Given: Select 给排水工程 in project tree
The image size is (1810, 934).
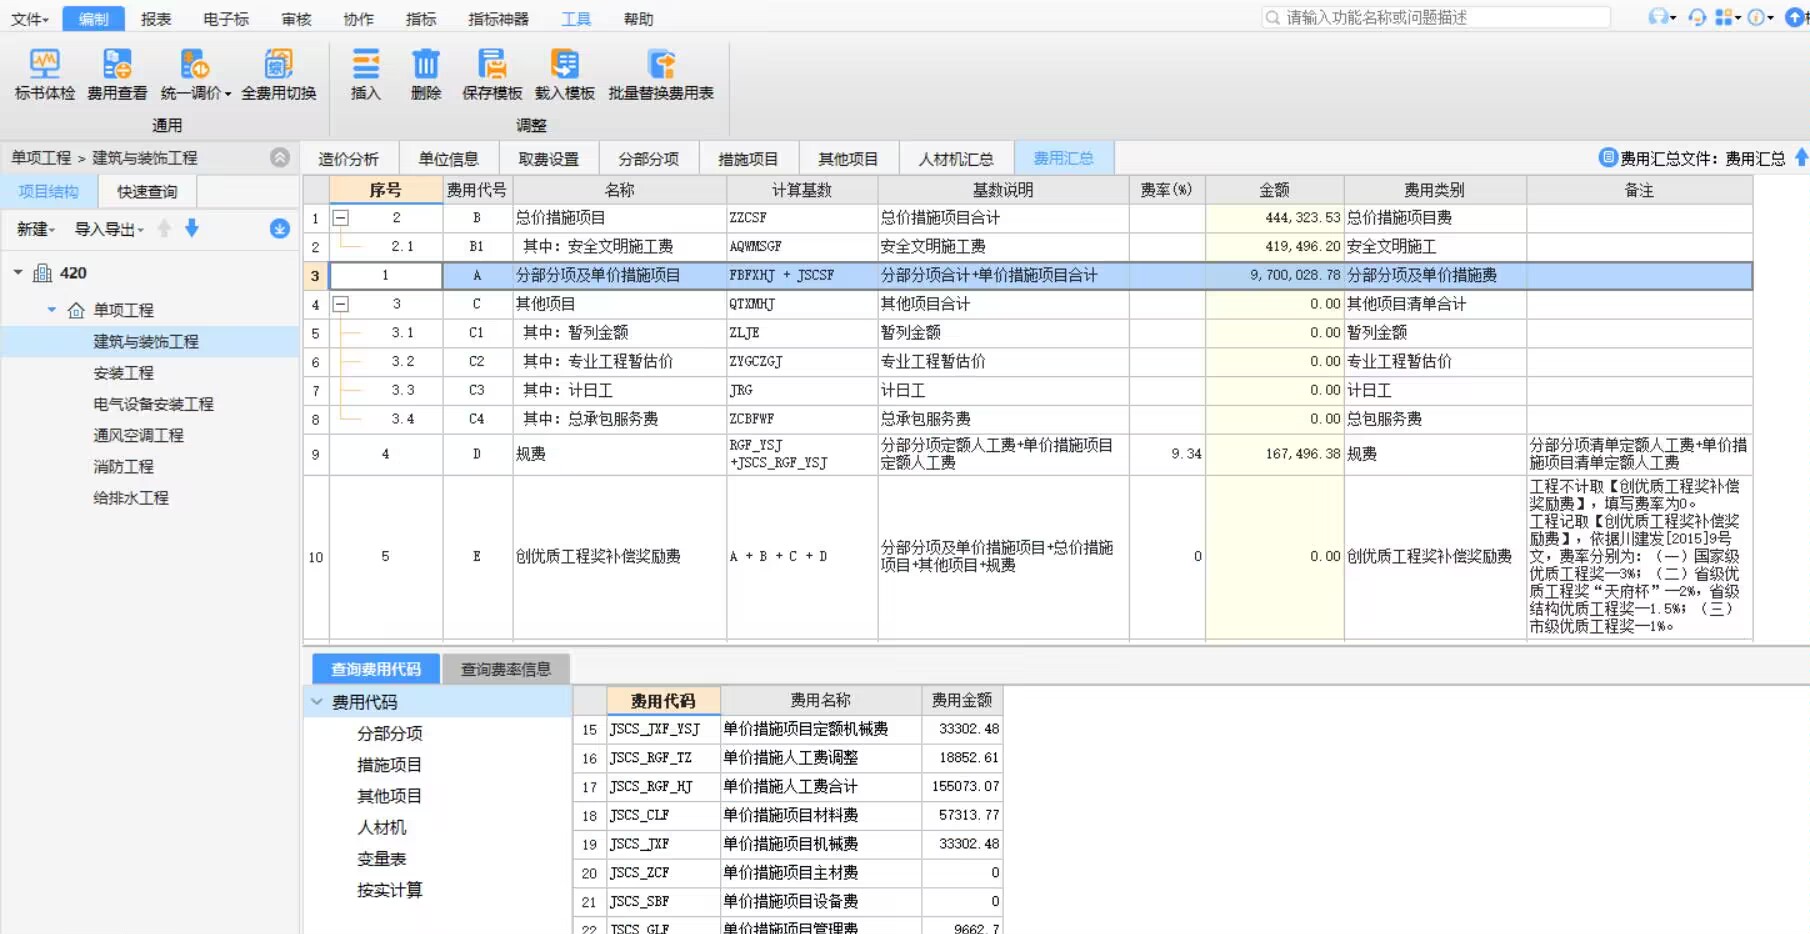Looking at the screenshot, I should coord(131,497).
